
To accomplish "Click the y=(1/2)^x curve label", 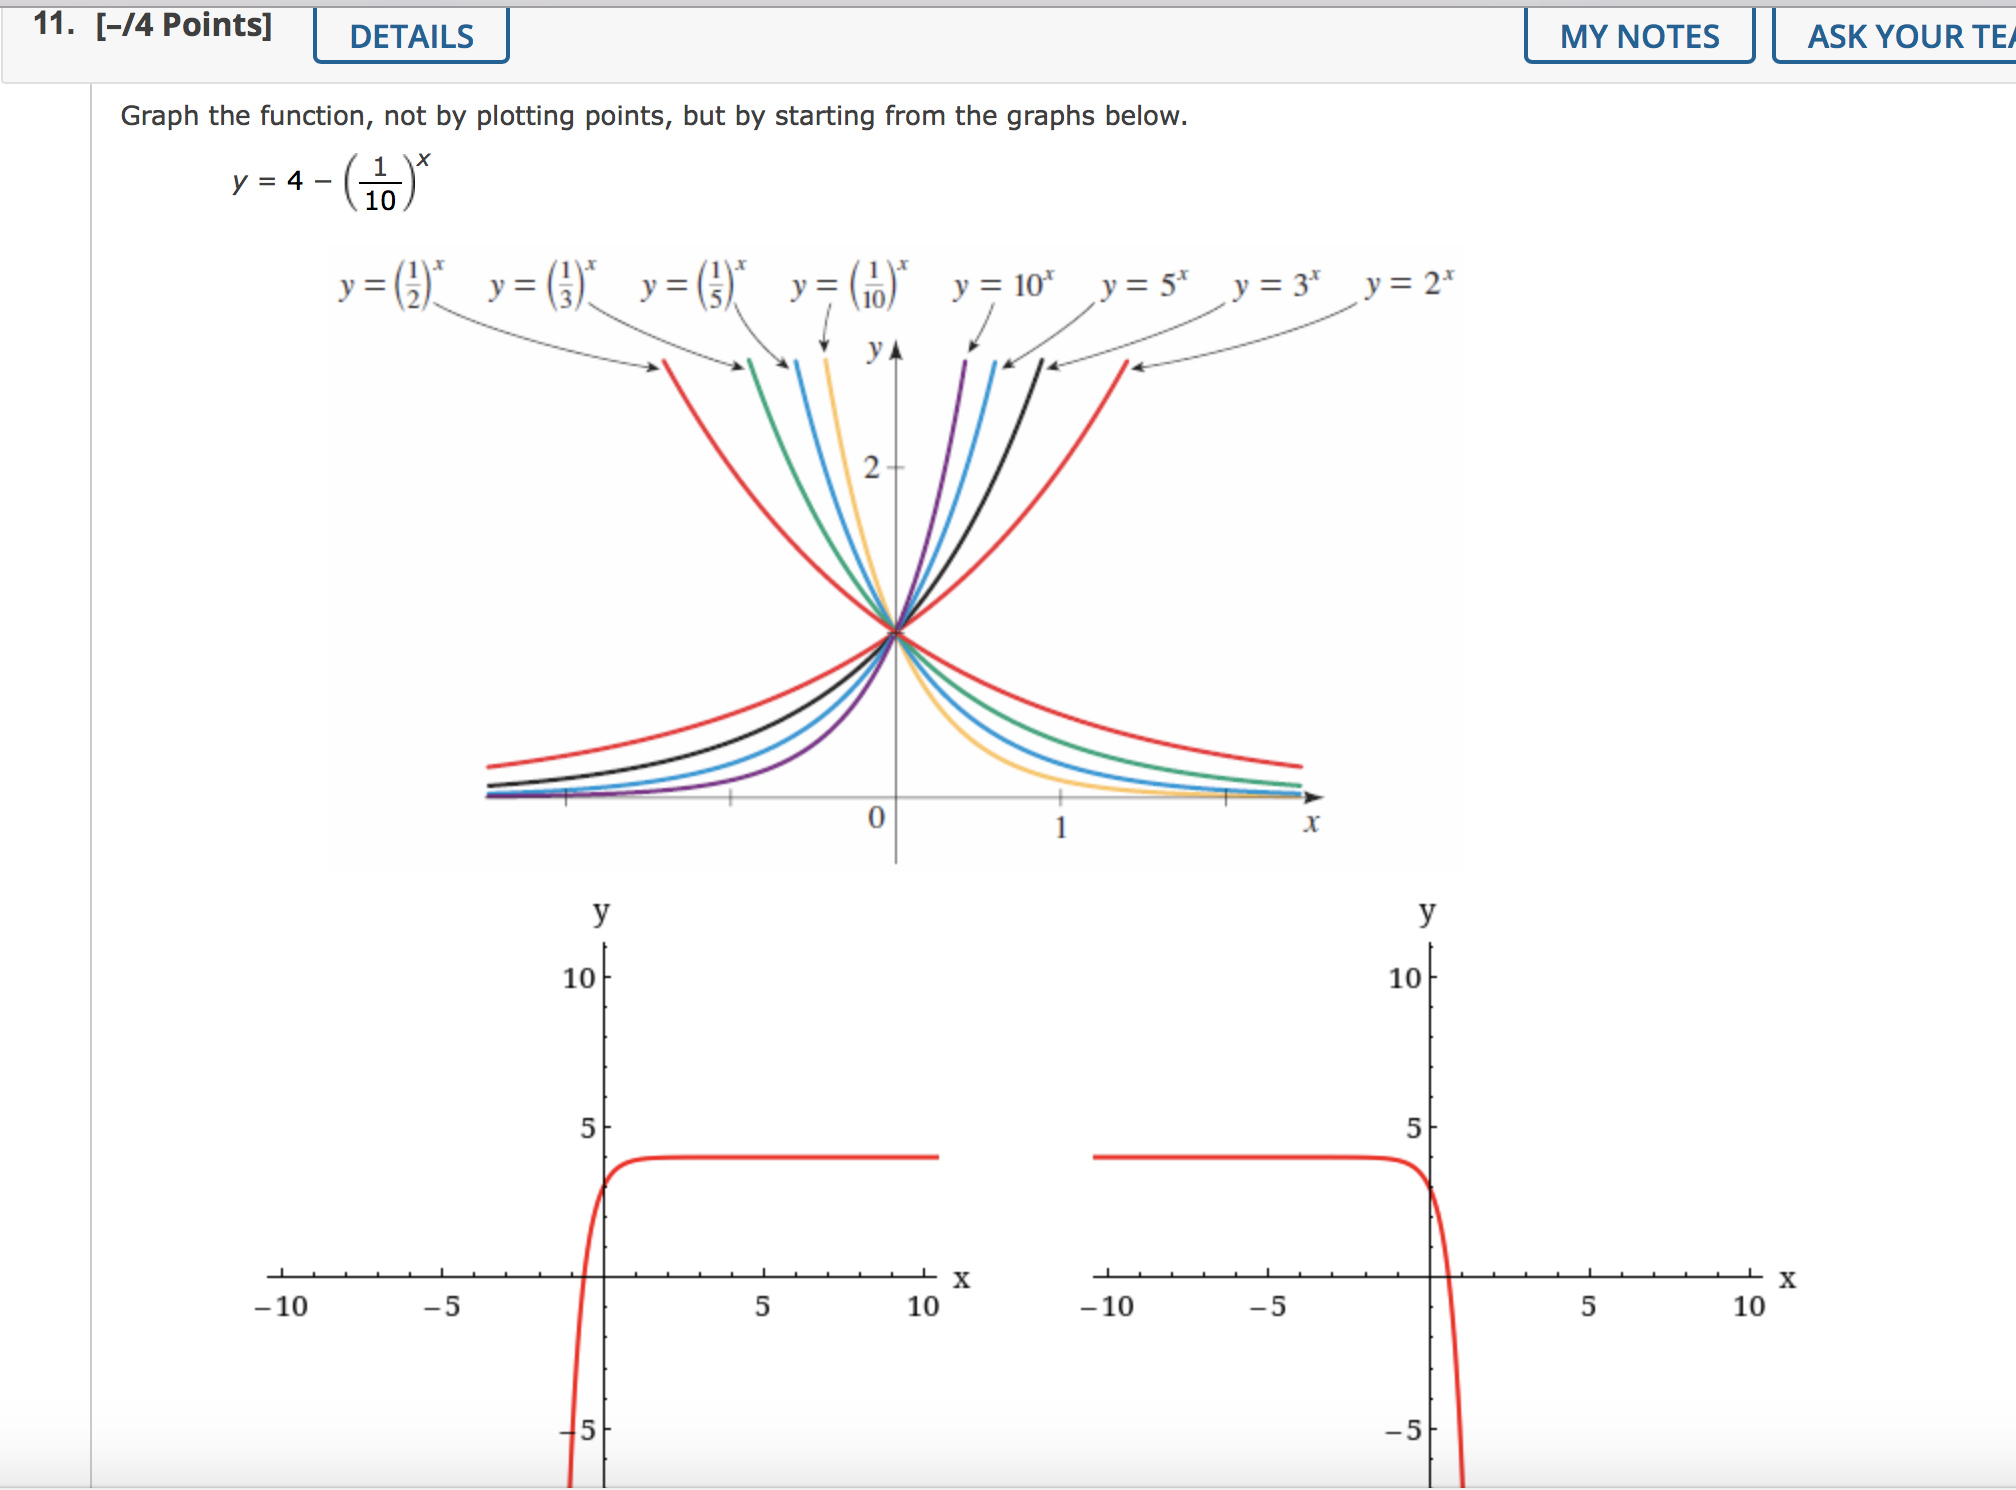I will (390, 285).
